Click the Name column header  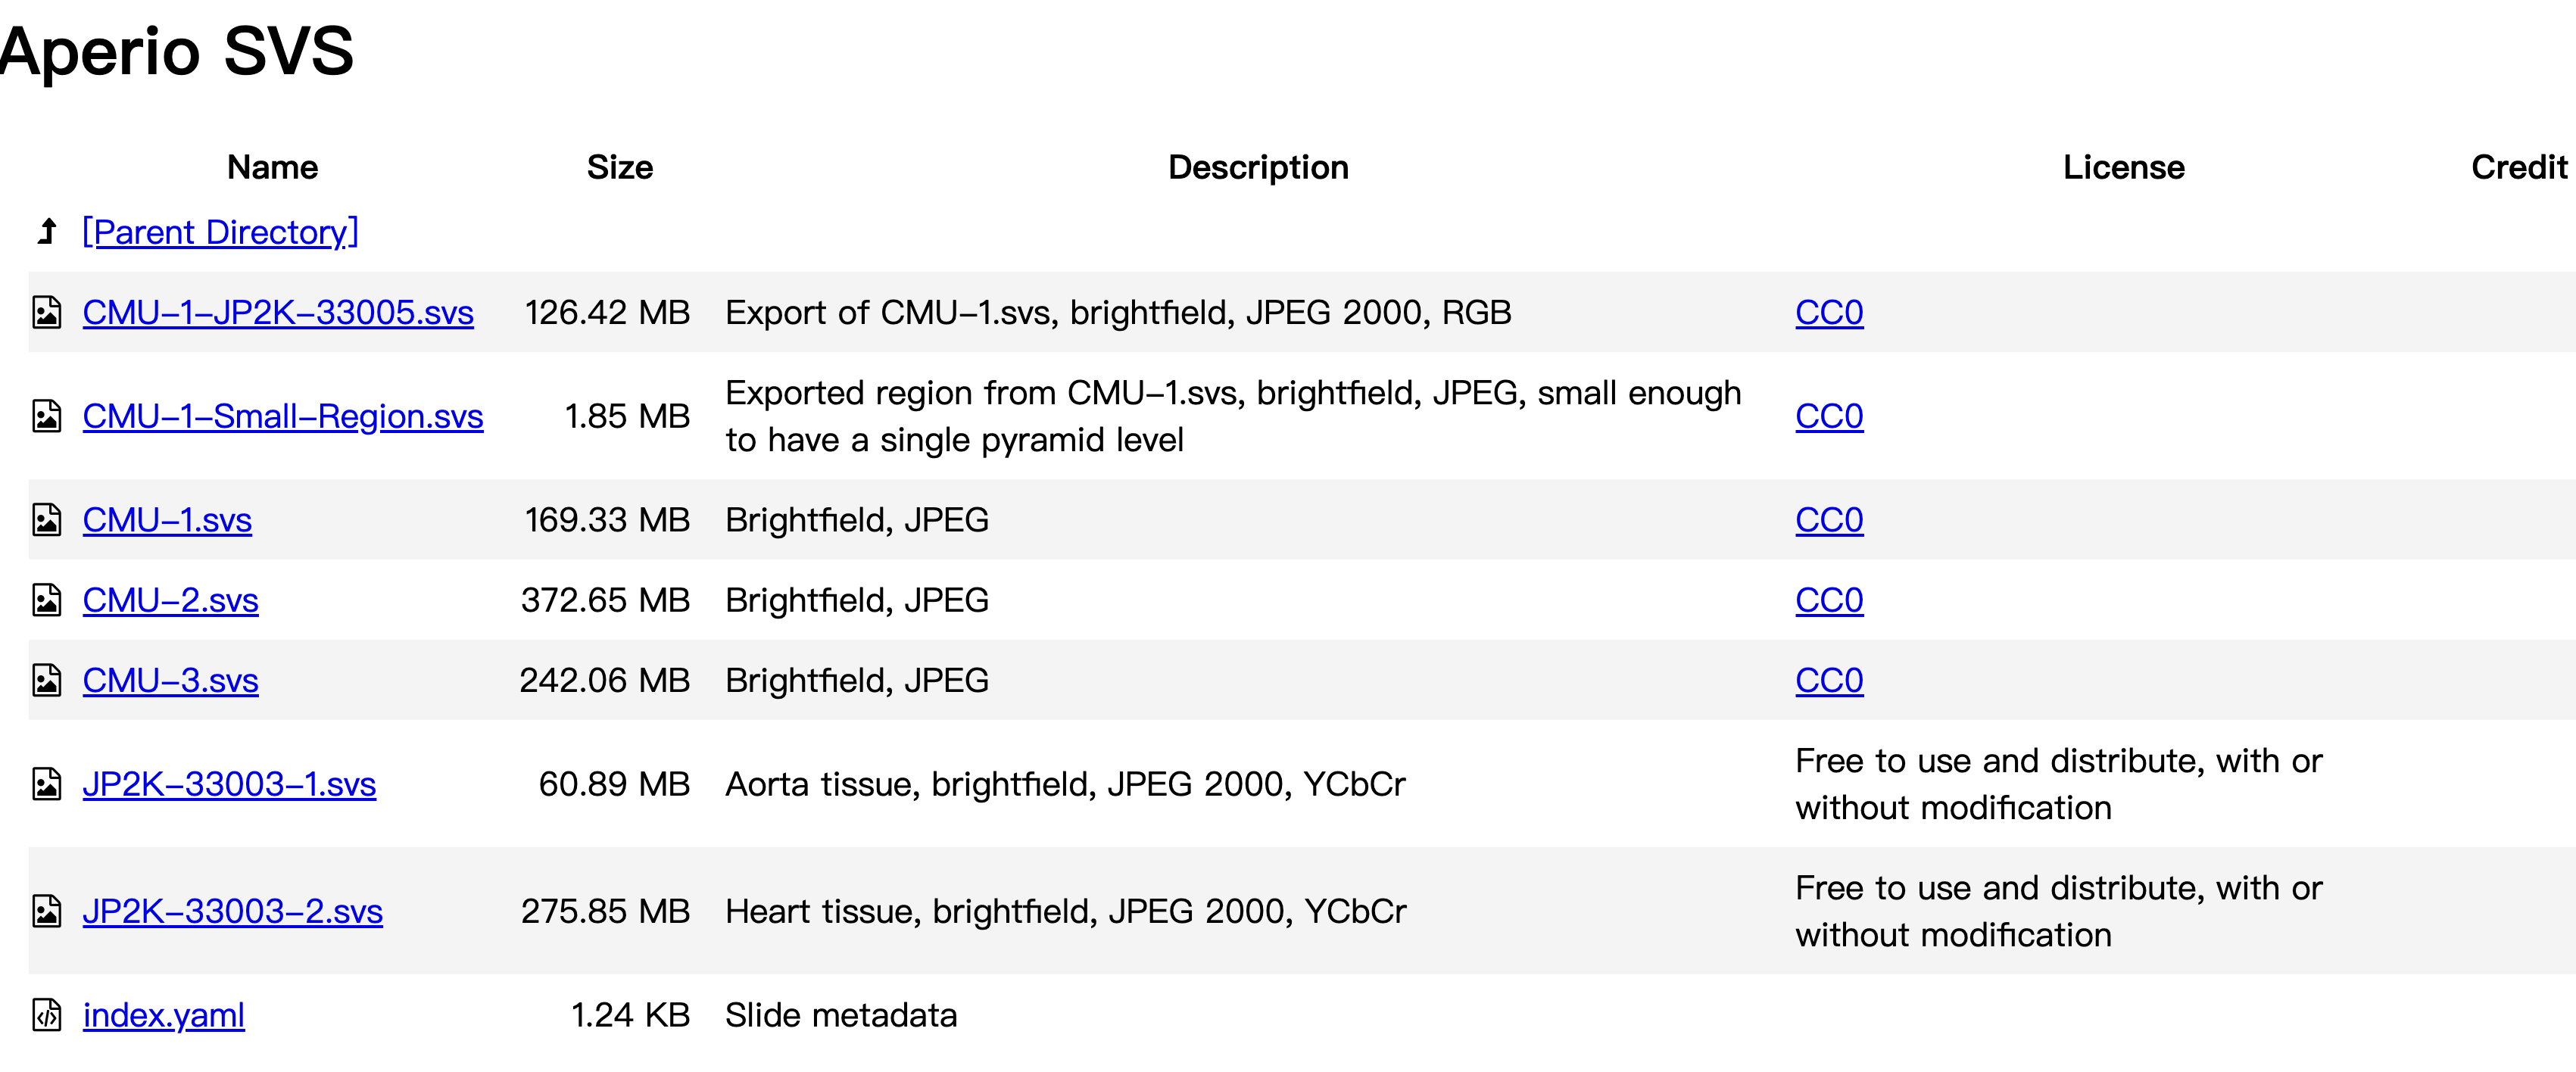click(273, 167)
